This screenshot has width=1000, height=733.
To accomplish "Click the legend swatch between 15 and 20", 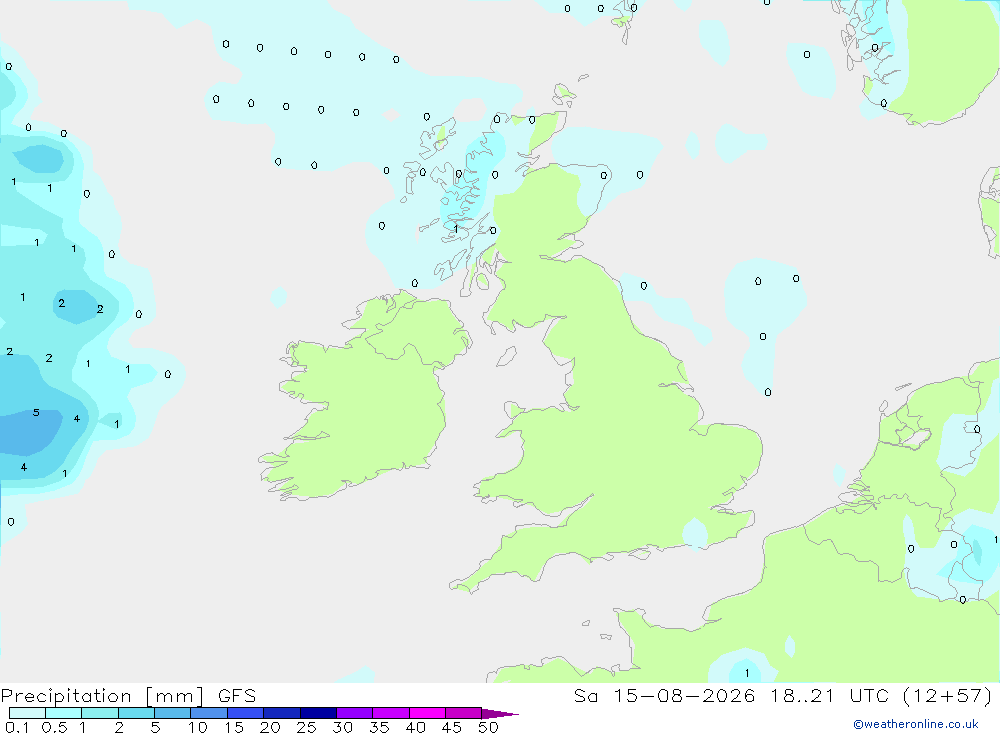I will coord(246,713).
